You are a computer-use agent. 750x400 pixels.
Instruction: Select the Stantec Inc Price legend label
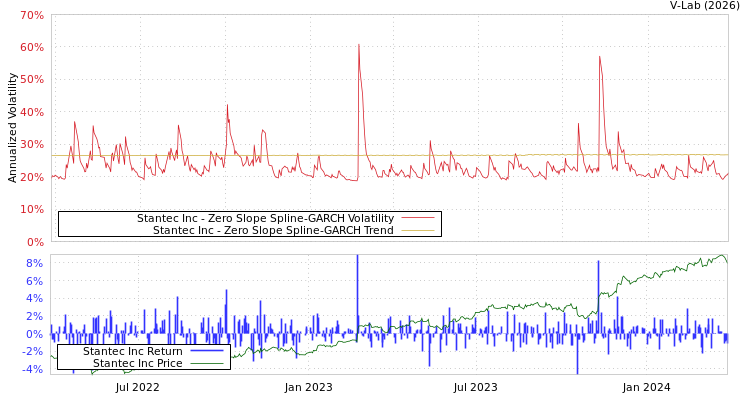click(138, 363)
